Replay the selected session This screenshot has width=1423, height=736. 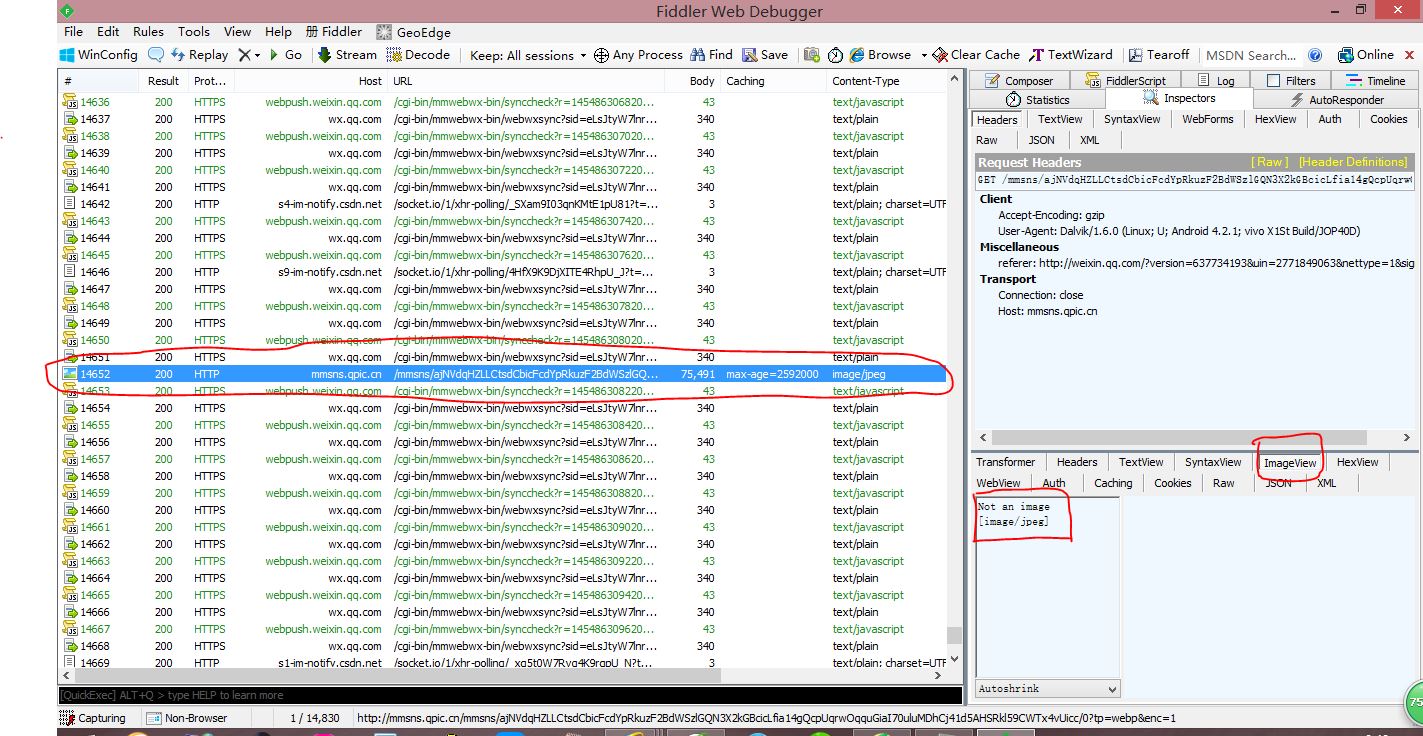pos(199,55)
